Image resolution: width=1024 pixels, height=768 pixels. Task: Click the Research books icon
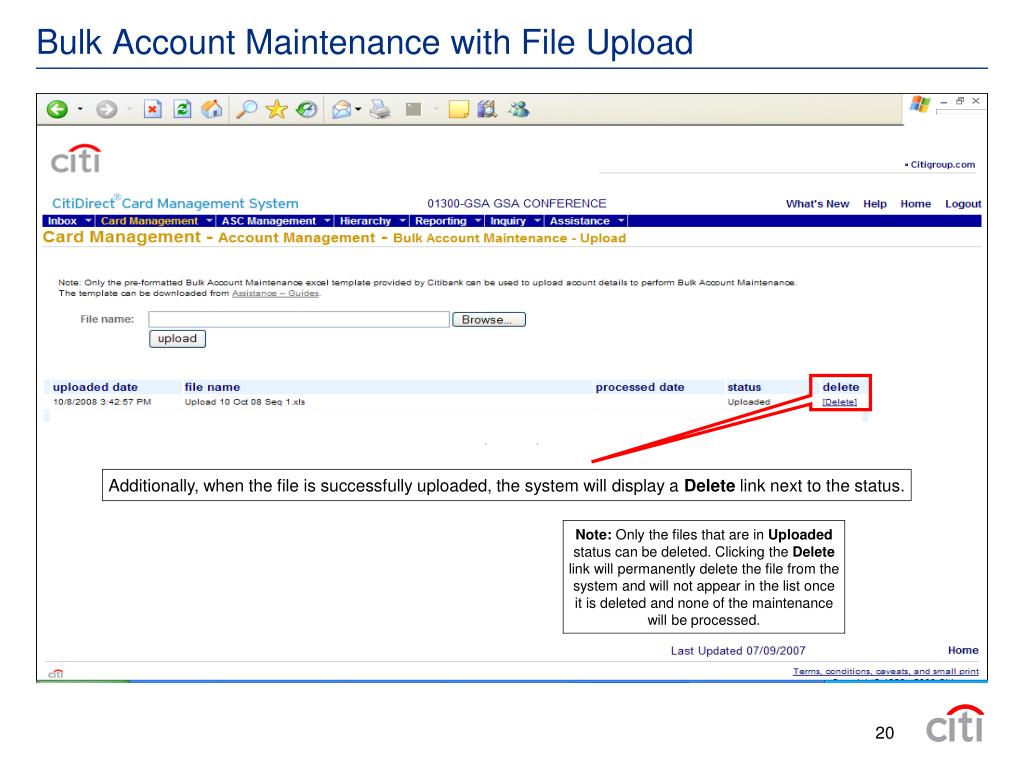coord(487,109)
